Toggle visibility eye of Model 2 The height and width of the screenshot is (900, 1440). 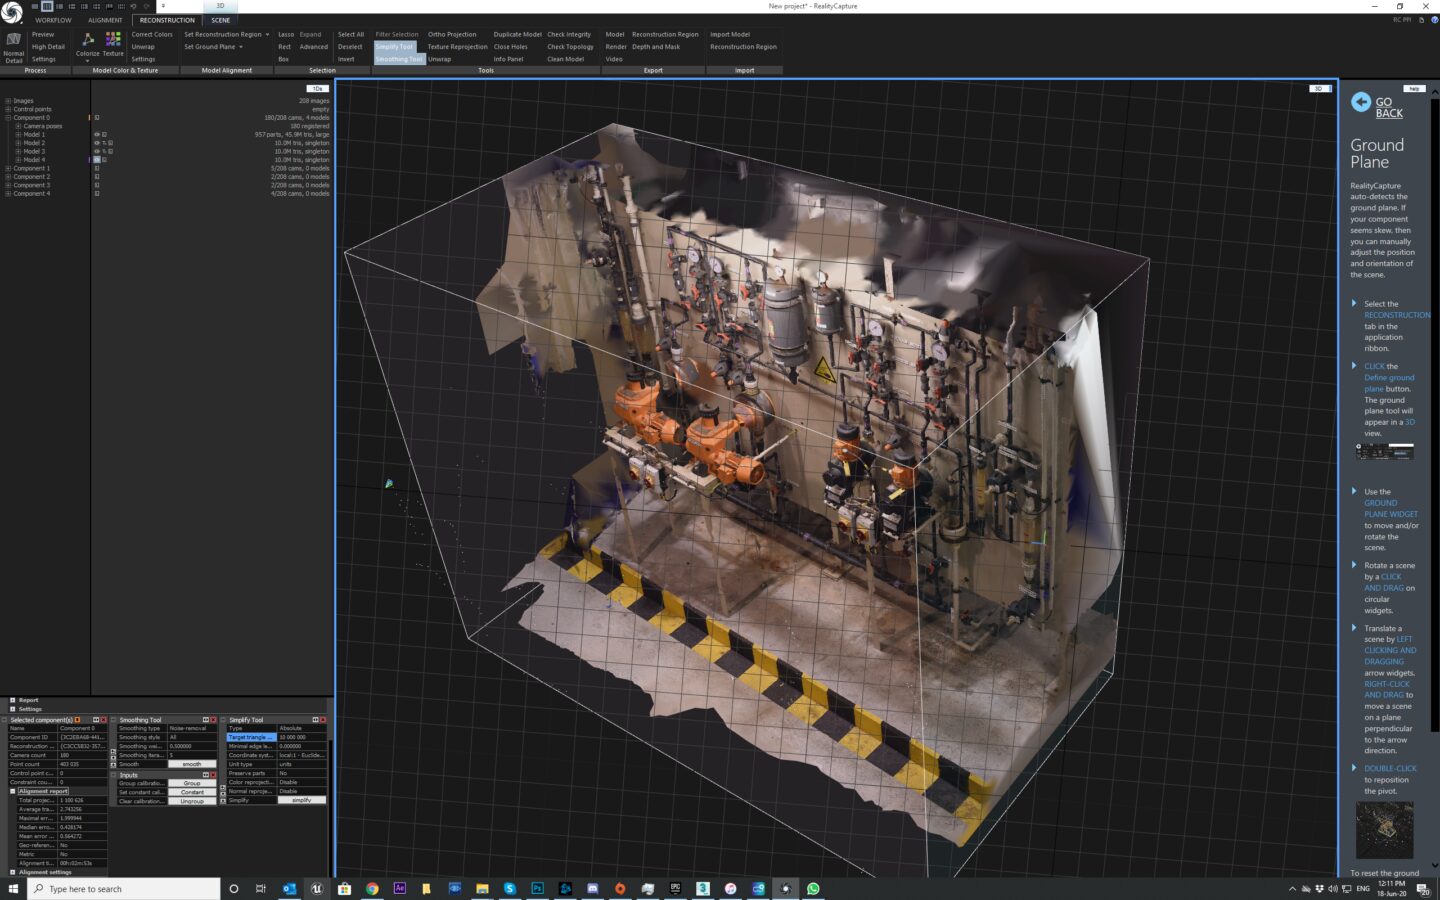[97, 143]
